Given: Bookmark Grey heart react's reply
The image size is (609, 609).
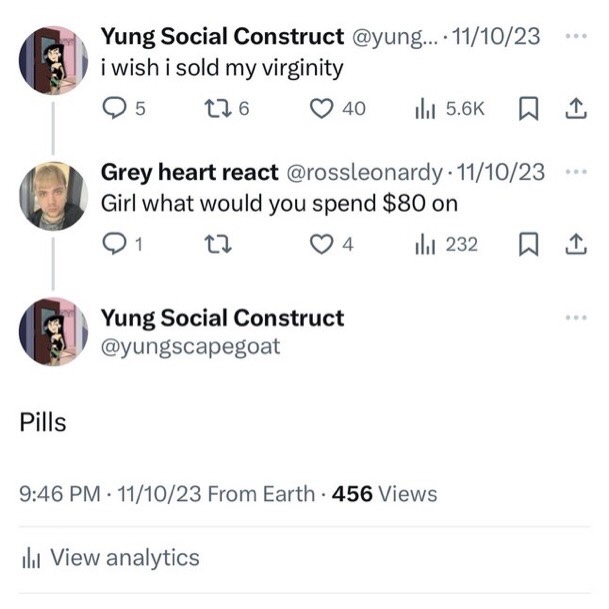Looking at the screenshot, I should [x=529, y=244].
